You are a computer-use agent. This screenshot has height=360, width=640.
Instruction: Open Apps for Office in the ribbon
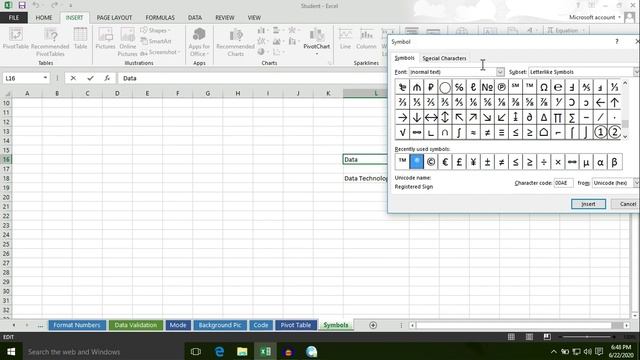coord(199,42)
